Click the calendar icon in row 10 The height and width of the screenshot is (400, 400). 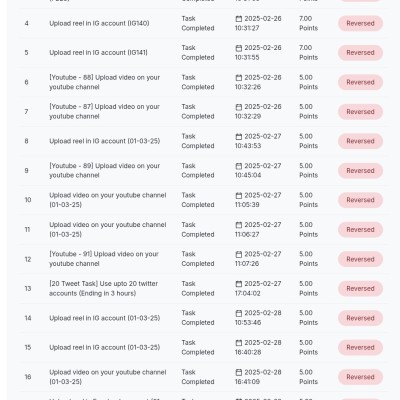click(x=239, y=195)
